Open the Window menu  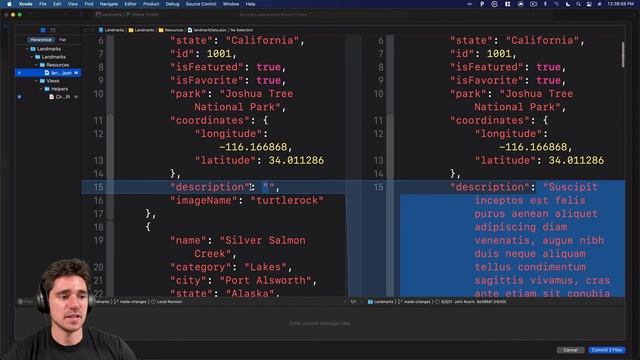231,4
